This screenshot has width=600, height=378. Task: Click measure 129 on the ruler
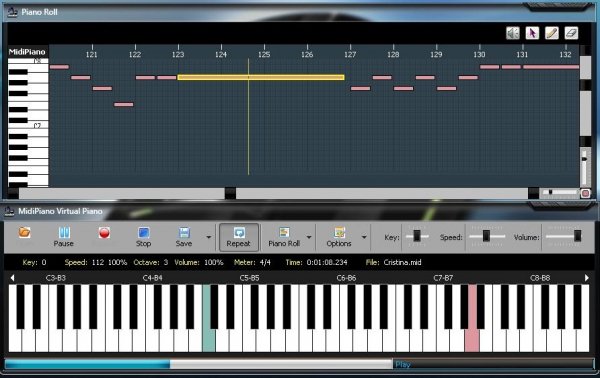436,54
